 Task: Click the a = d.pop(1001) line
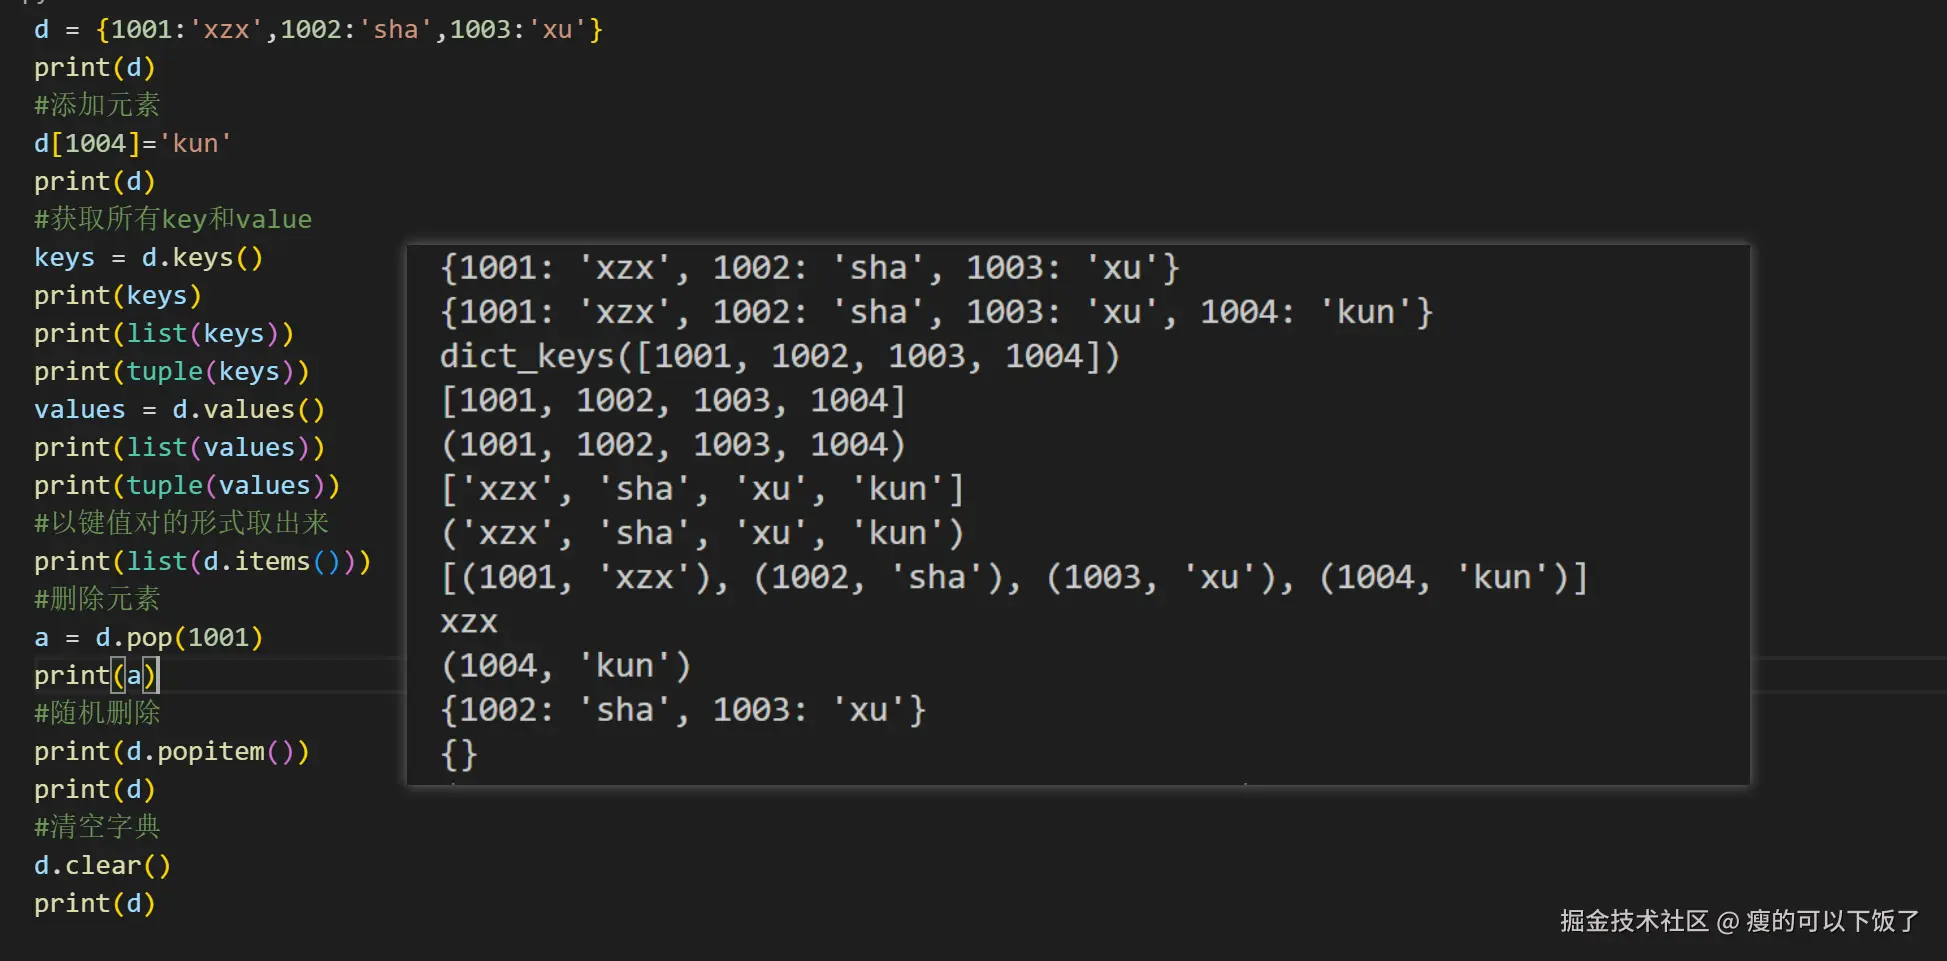click(148, 637)
